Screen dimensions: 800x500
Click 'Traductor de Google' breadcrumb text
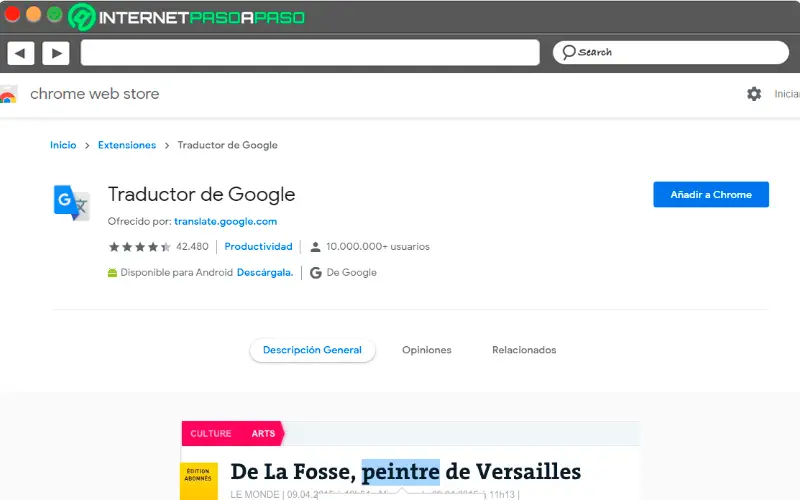[x=228, y=145]
